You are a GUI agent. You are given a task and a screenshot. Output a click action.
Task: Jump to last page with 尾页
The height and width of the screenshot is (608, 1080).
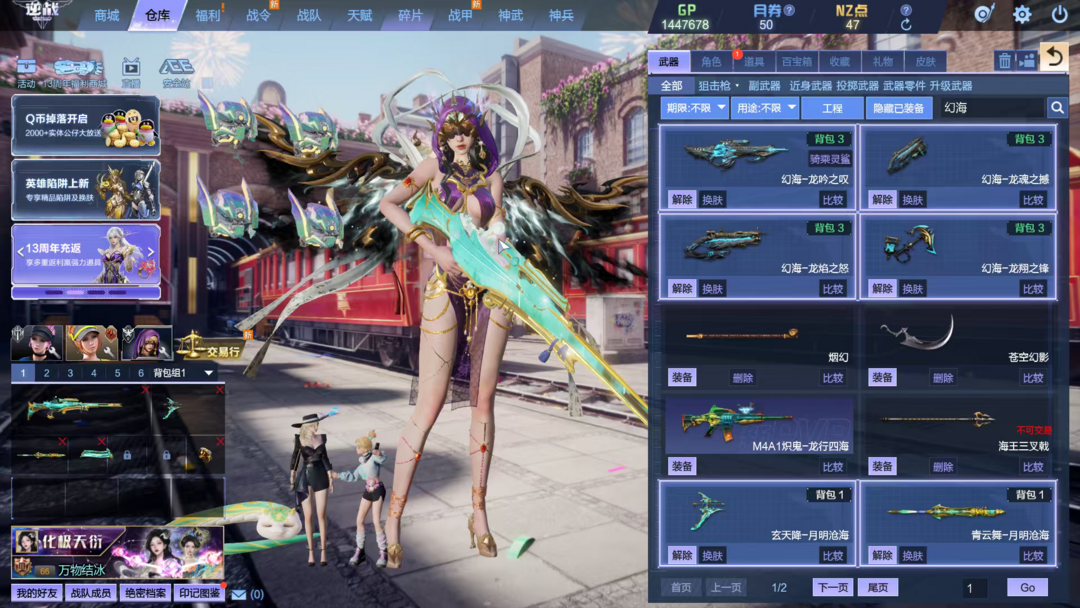[878, 587]
